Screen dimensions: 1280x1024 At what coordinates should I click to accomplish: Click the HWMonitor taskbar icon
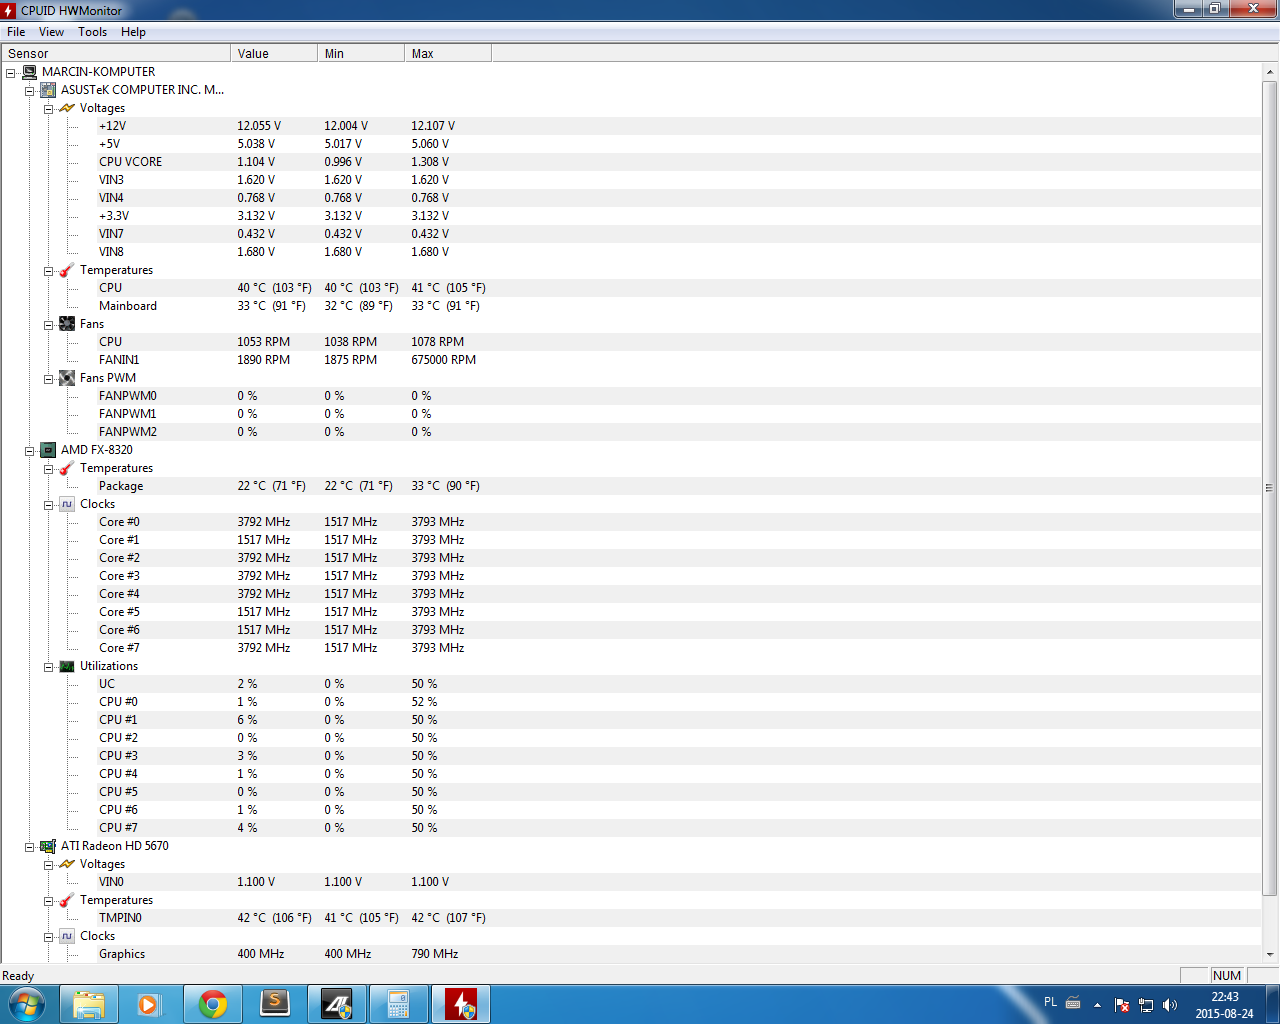460,1004
